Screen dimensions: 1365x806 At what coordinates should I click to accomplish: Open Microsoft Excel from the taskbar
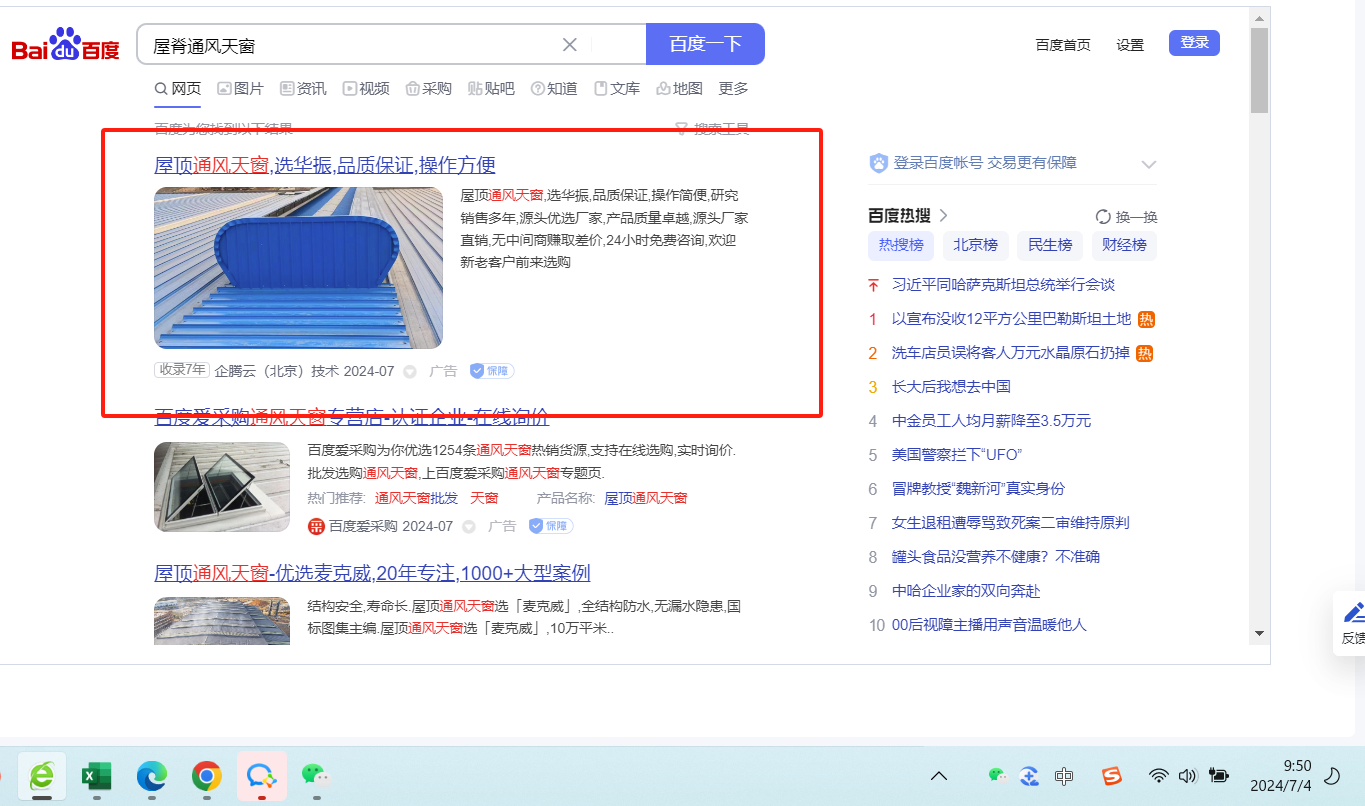pos(96,775)
